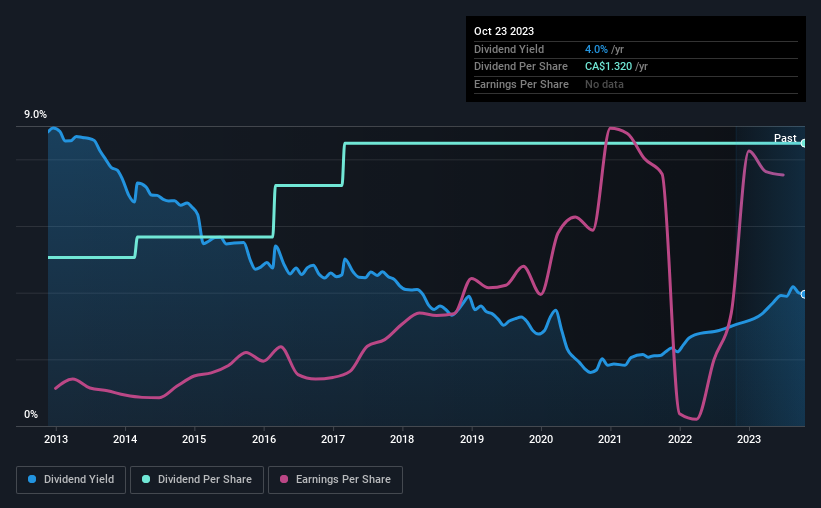Click the 2013 x-axis label
This screenshot has width=821, height=508.
tap(56, 439)
